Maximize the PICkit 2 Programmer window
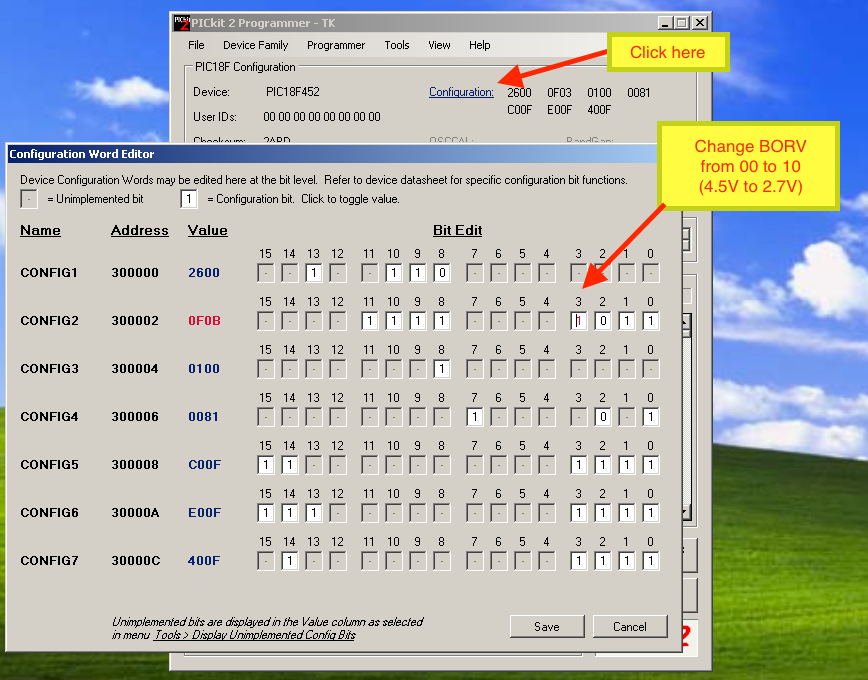 (683, 23)
